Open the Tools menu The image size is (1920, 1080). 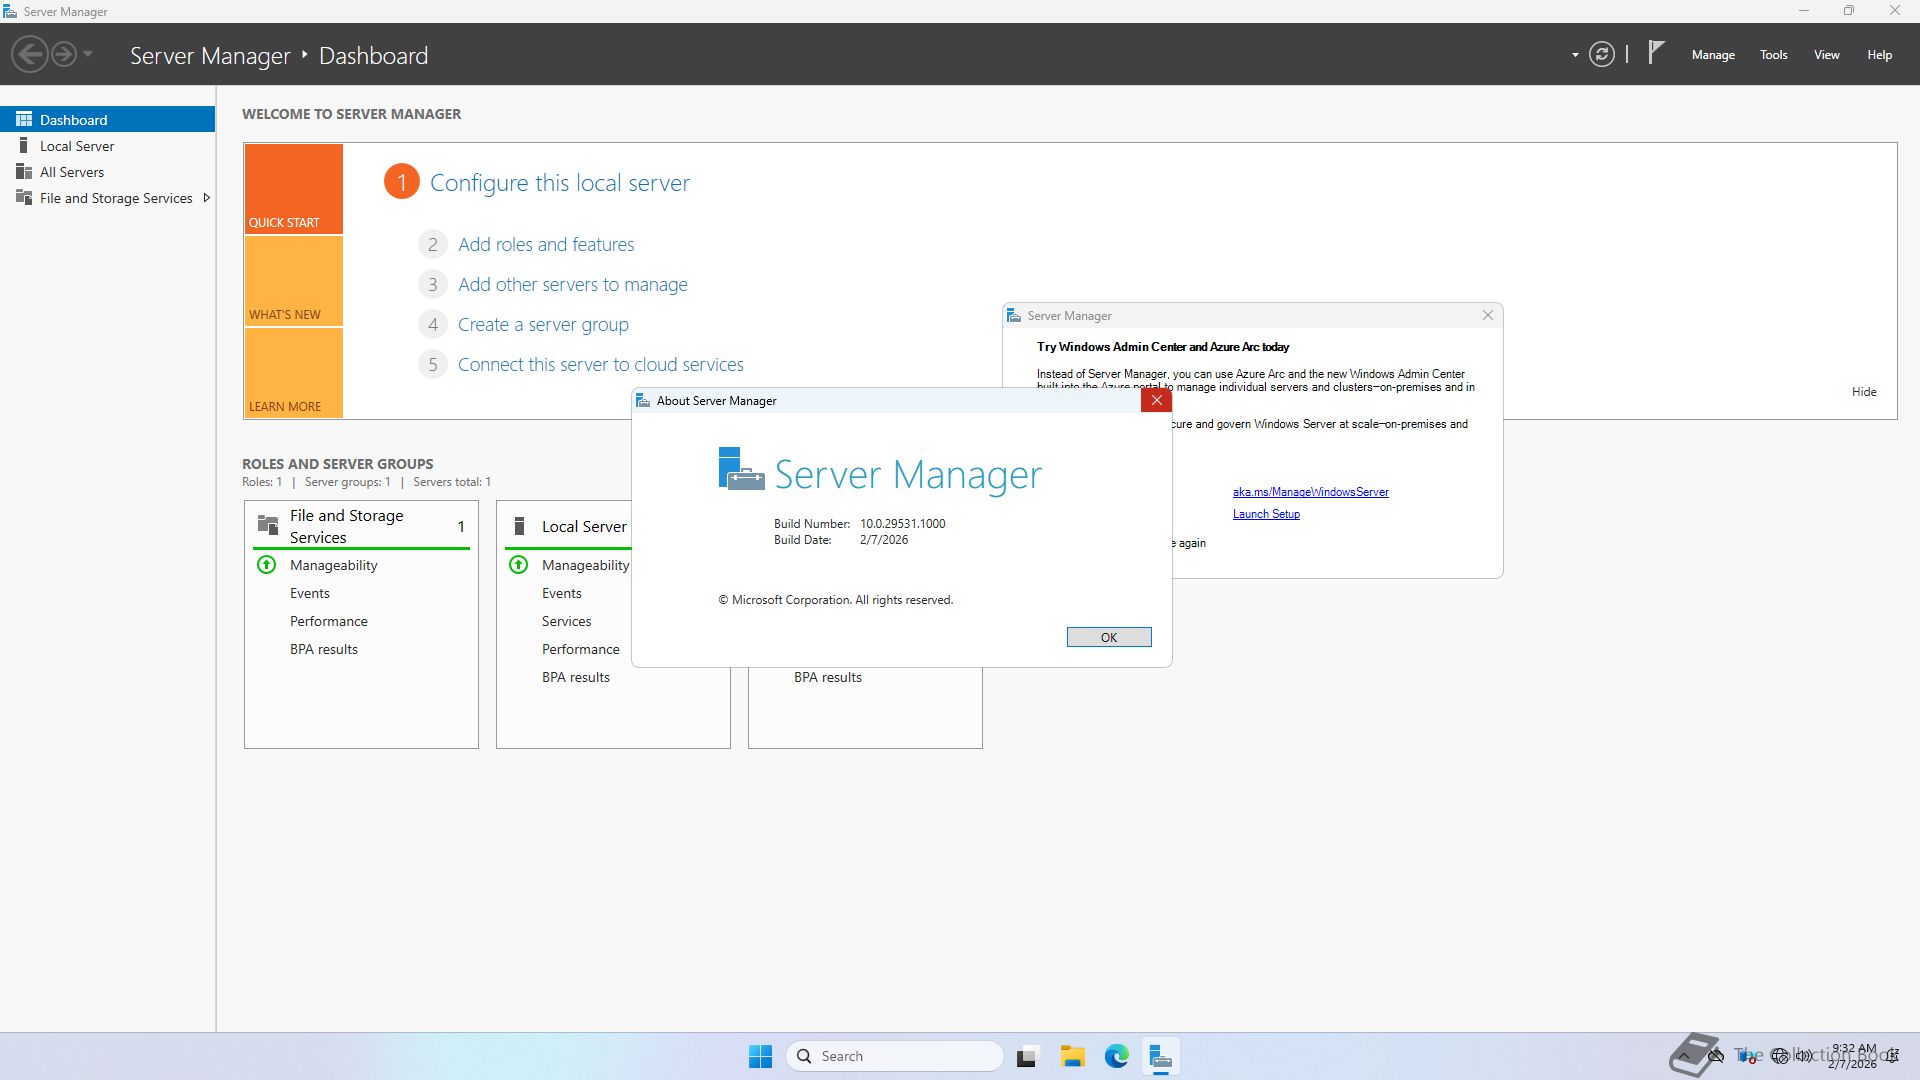point(1773,55)
